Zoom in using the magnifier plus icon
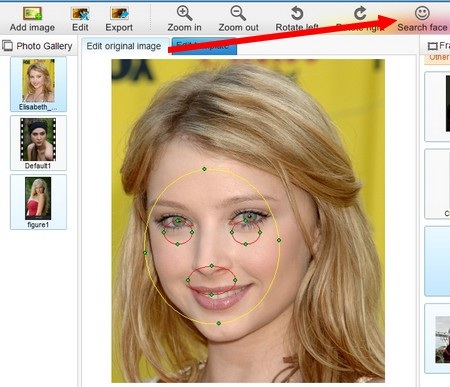 pos(184,13)
